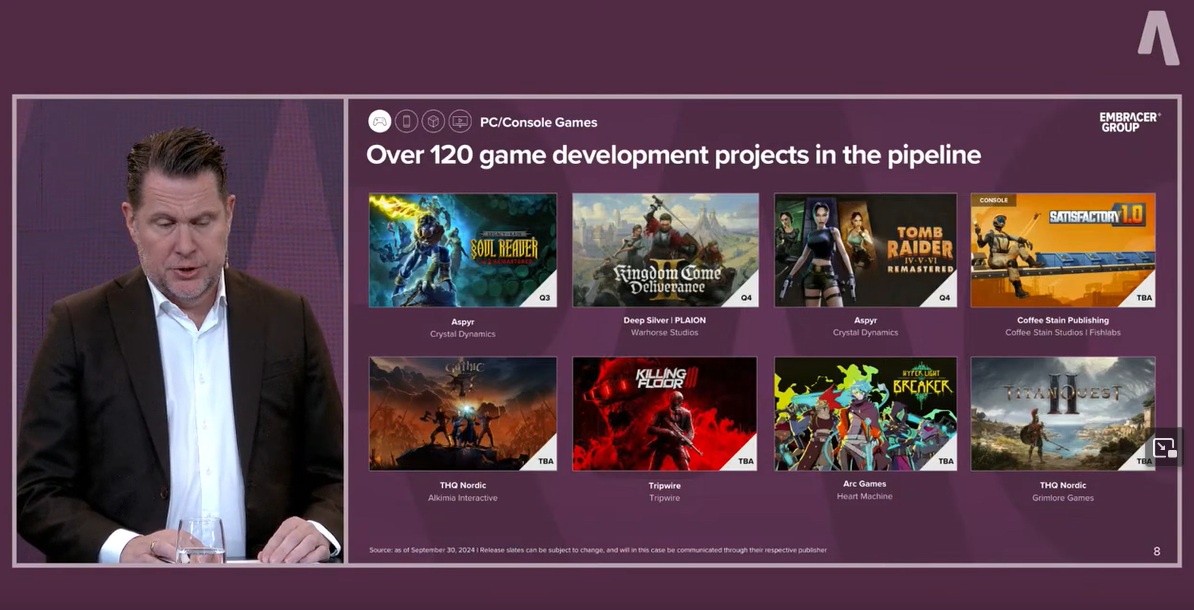Screen dimensions: 1194x610
Task: Click the slide page number 8
Action: pos(1157,551)
